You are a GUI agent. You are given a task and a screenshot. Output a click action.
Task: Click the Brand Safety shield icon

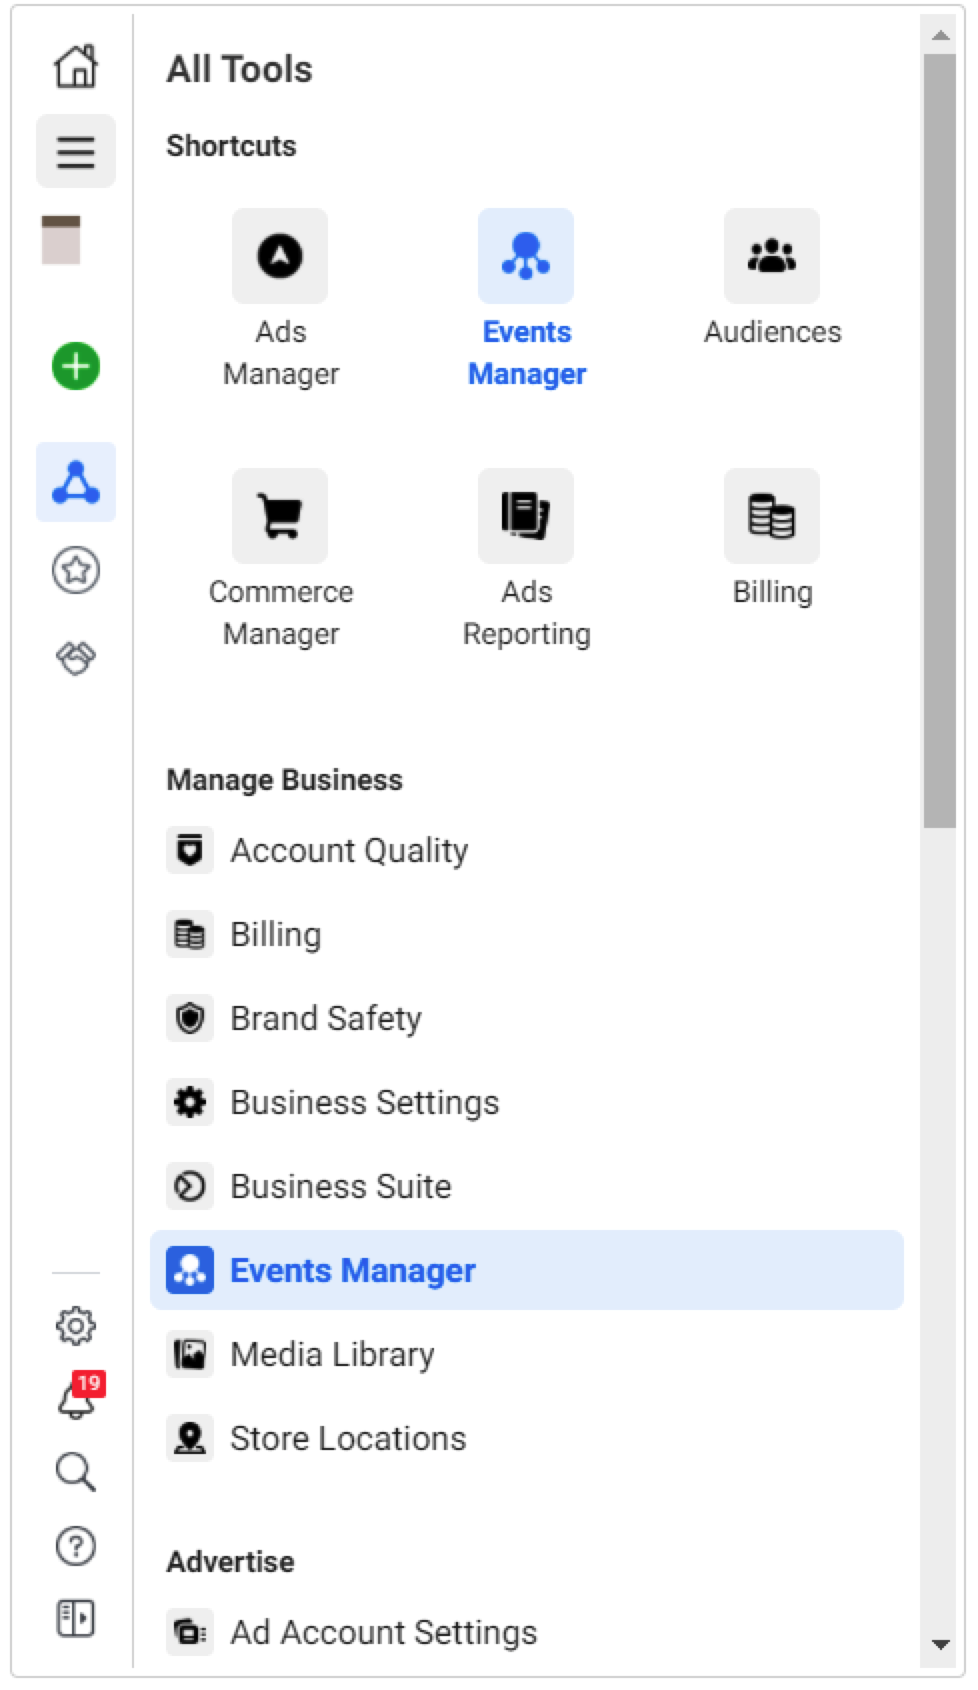pyautogui.click(x=190, y=1018)
